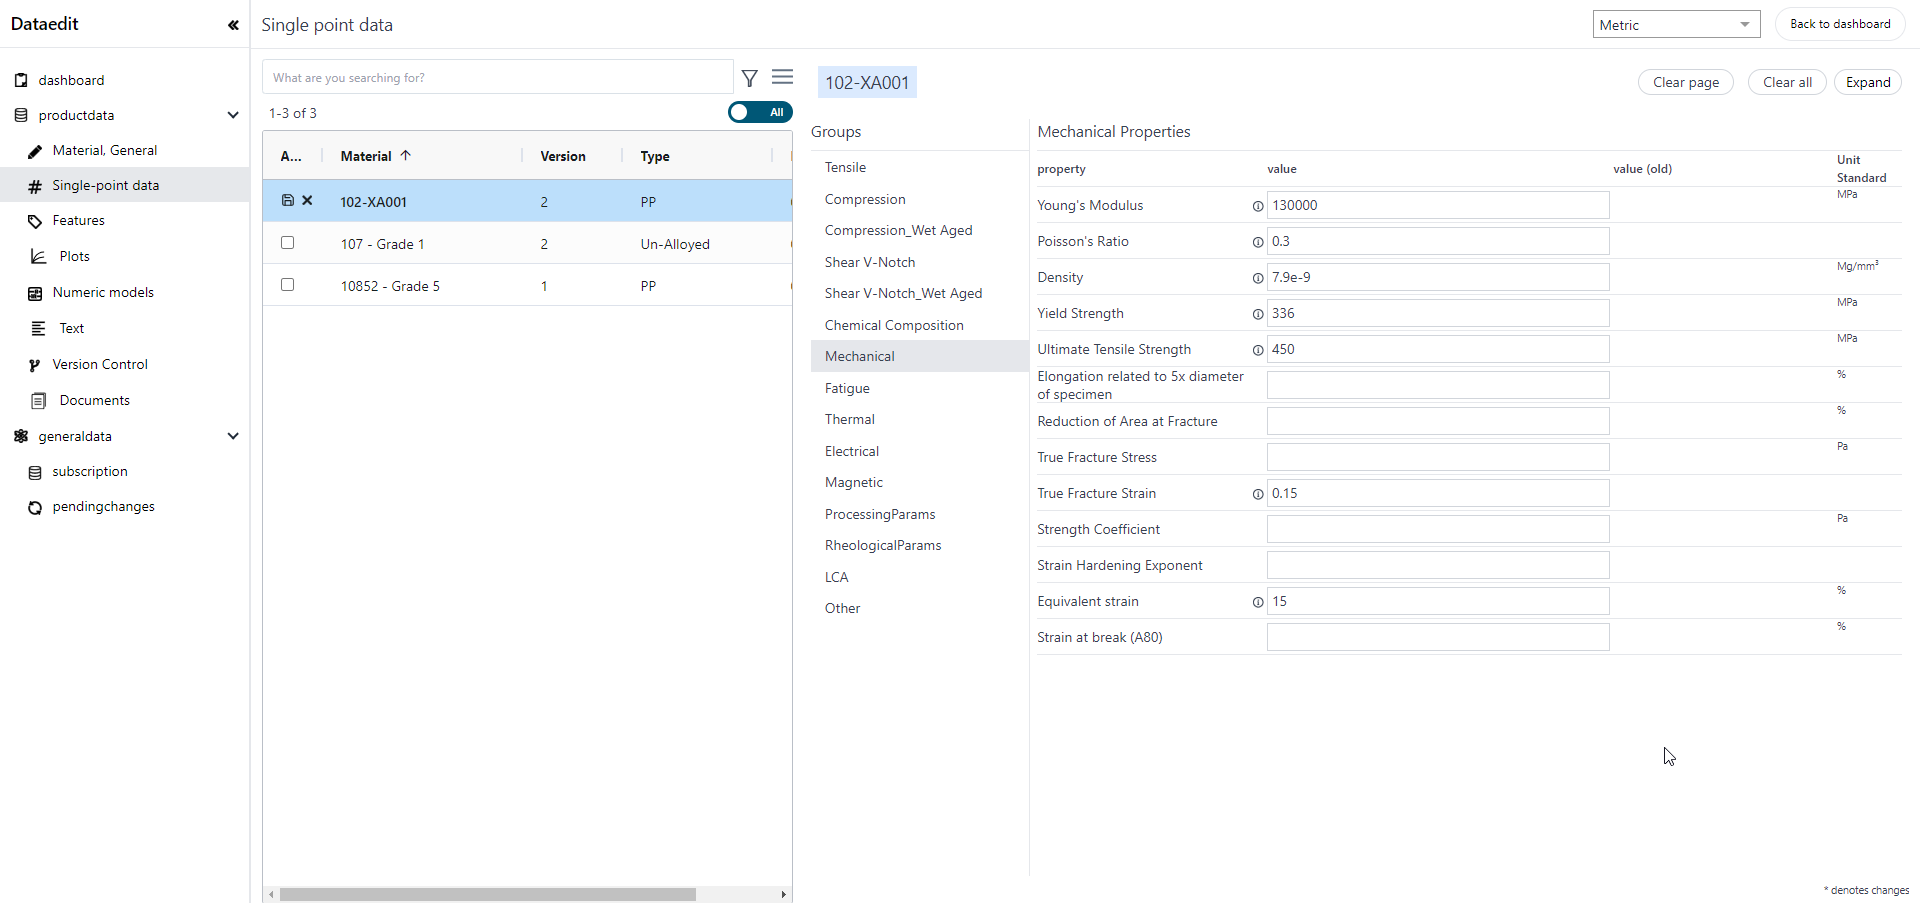Open the hamburger list menu icon

pos(783,77)
